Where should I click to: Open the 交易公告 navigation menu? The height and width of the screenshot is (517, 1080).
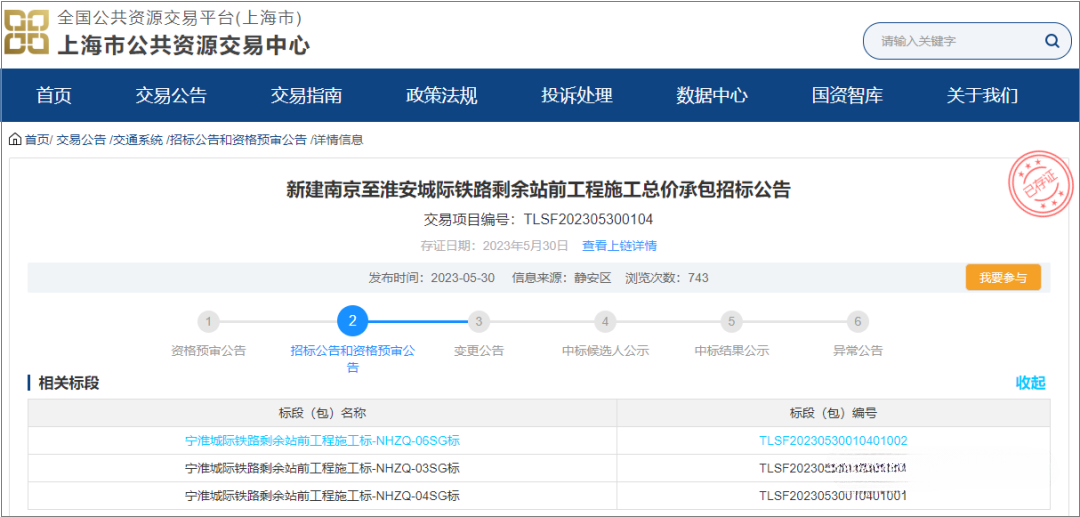point(171,96)
